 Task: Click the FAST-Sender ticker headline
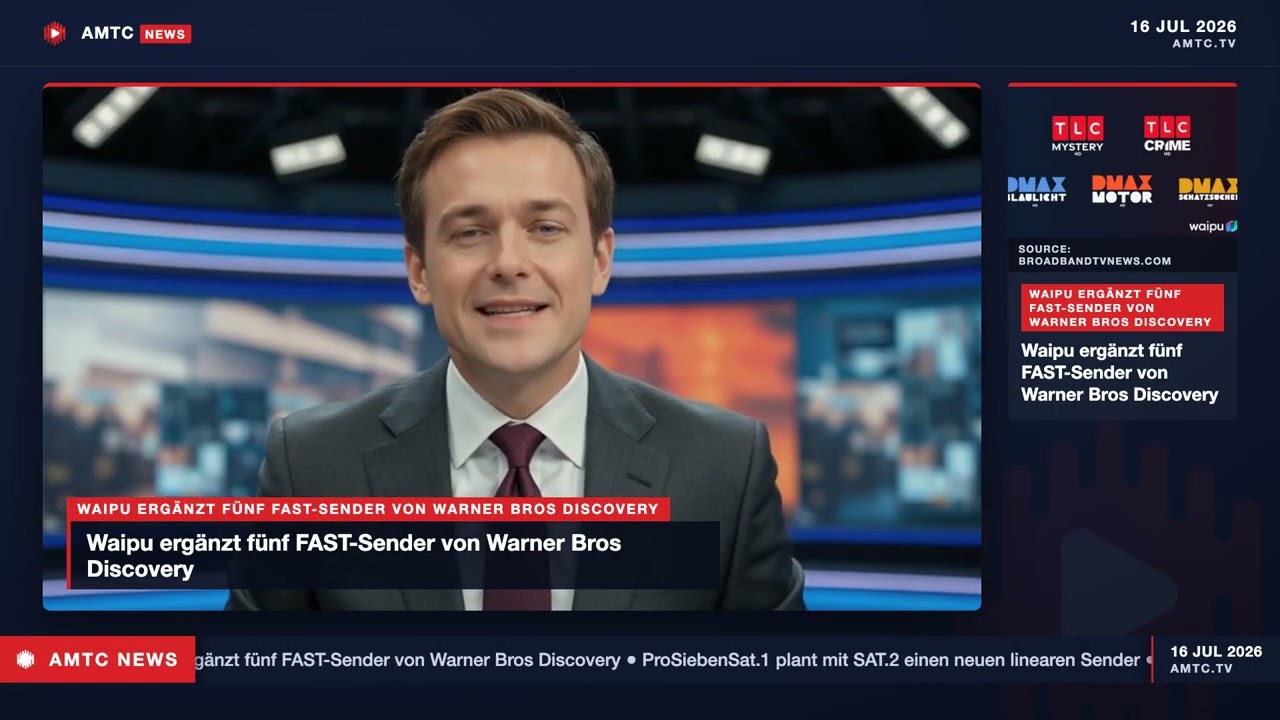tap(408, 660)
